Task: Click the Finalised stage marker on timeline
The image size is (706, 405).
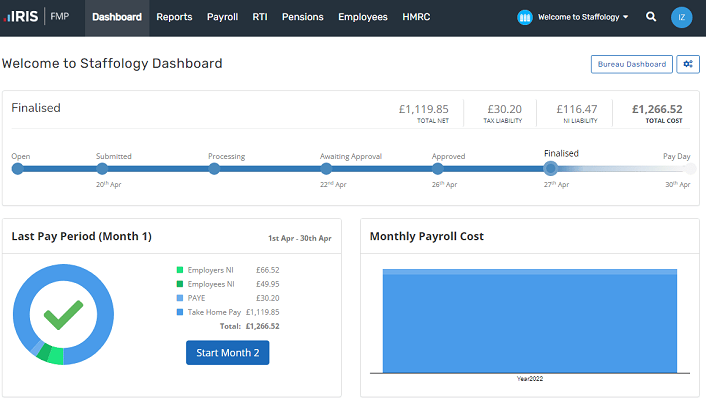Action: click(x=550, y=168)
